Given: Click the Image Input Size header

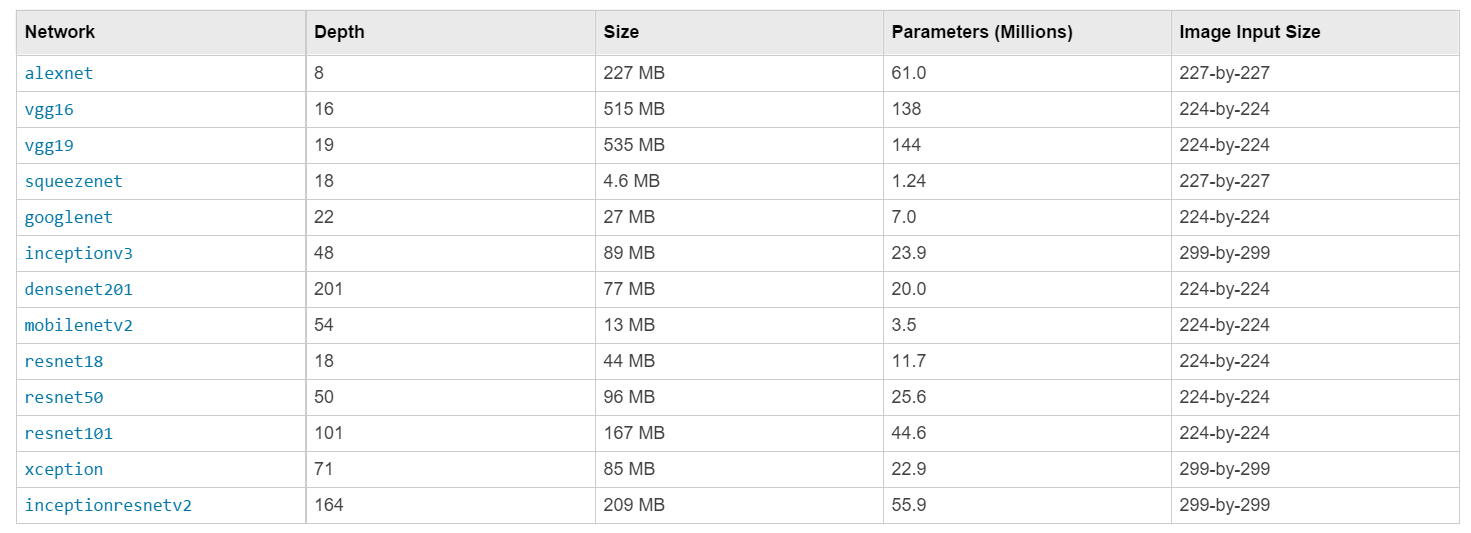Looking at the screenshot, I should pos(1250,32).
